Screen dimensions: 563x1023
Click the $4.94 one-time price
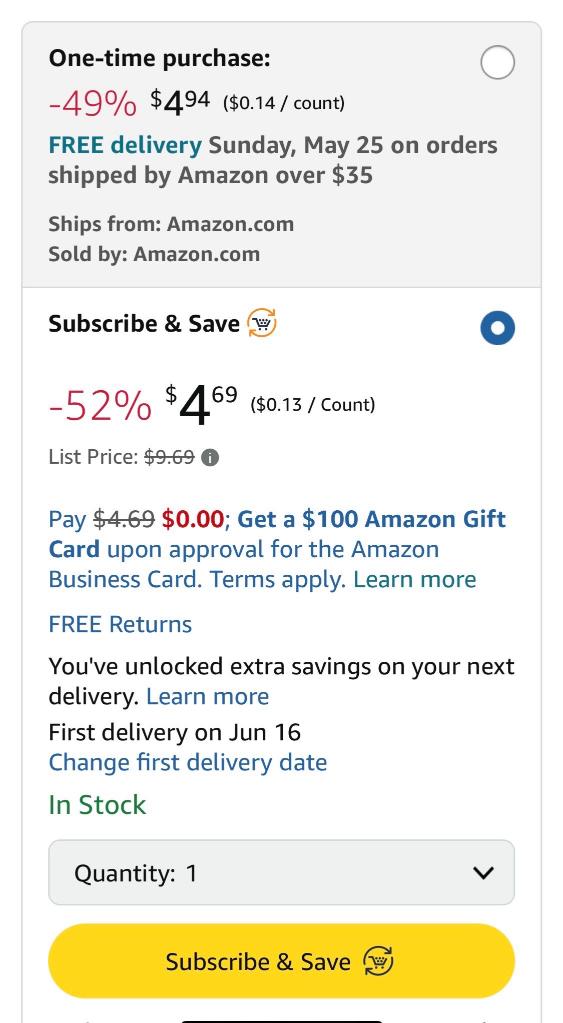point(180,102)
